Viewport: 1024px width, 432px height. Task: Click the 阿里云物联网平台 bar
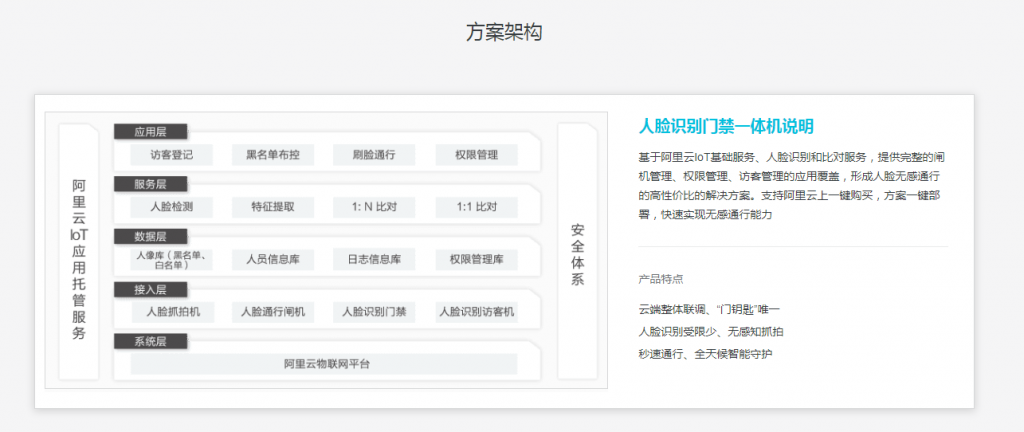point(324,364)
